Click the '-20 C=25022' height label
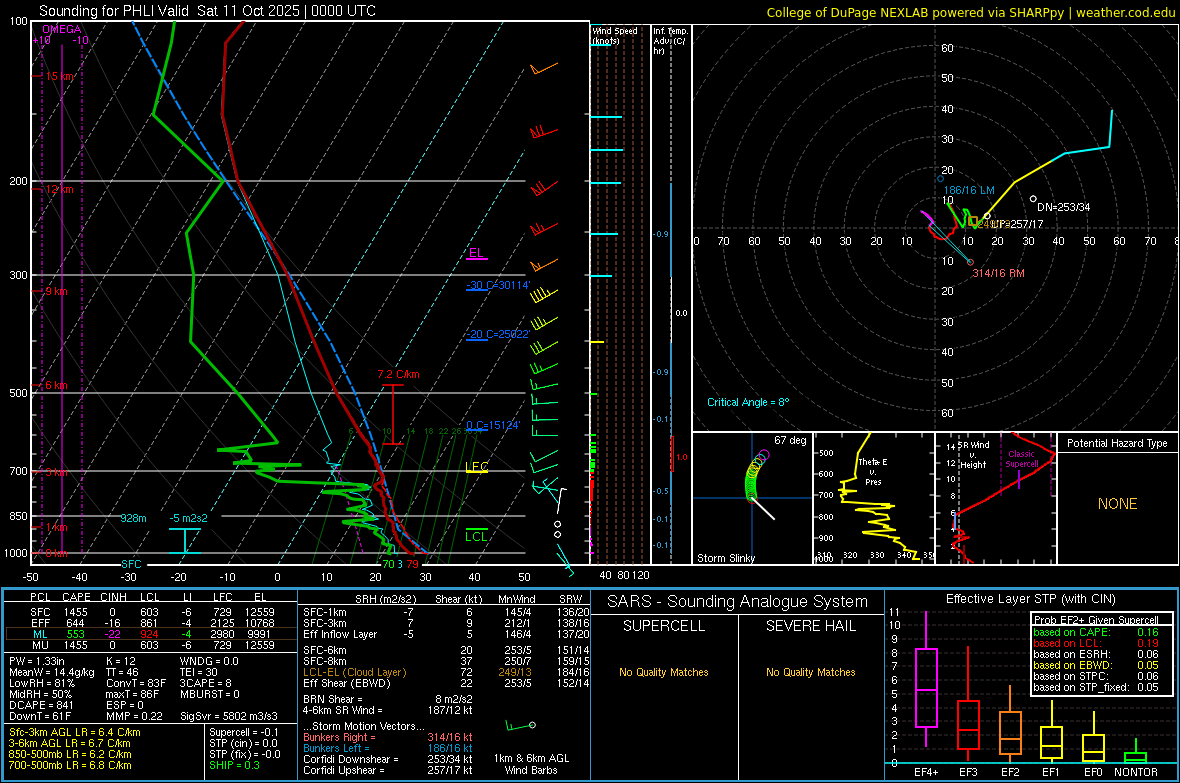Image resolution: width=1180 pixels, height=783 pixels. point(498,334)
